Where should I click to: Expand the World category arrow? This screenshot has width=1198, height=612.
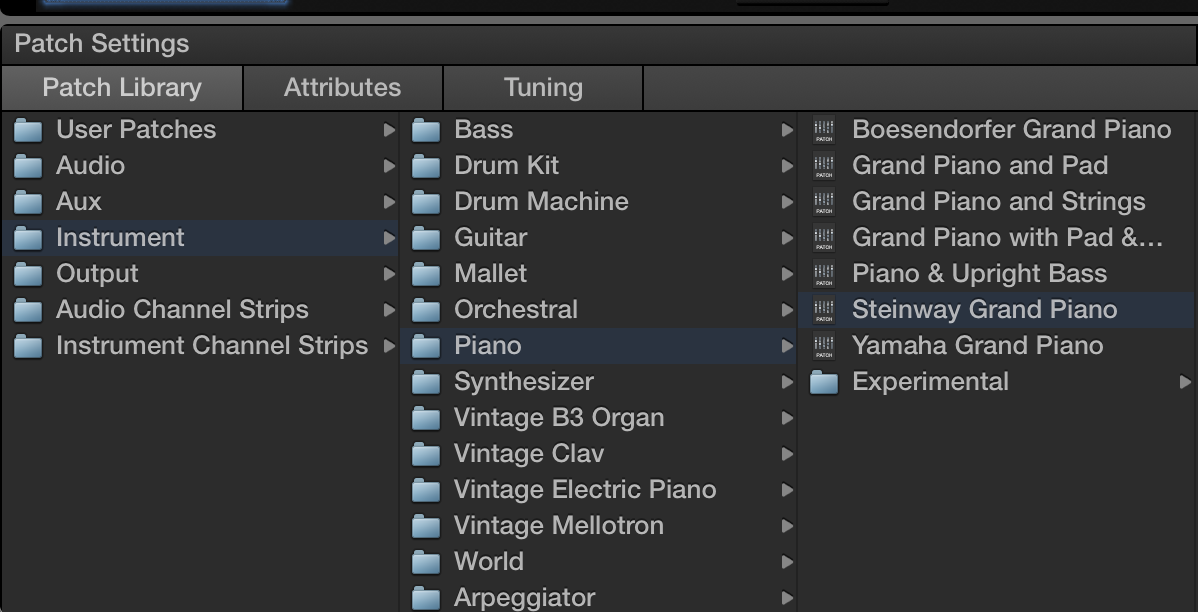[x=787, y=562]
